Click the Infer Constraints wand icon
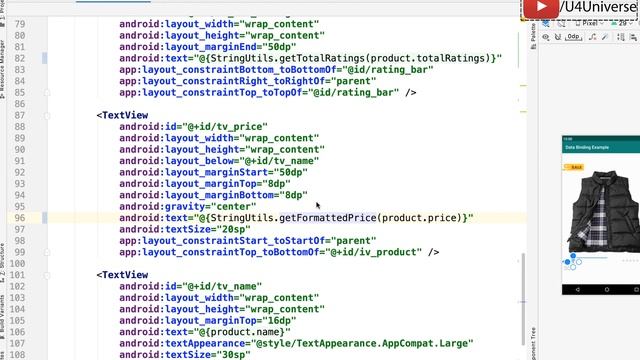Screen dimensions: 640x360 [x=605, y=37]
